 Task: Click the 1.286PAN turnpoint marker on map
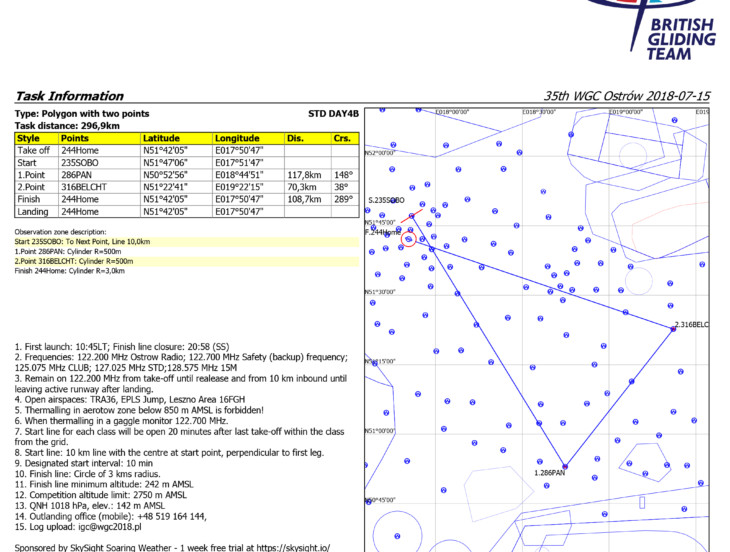coord(565,466)
